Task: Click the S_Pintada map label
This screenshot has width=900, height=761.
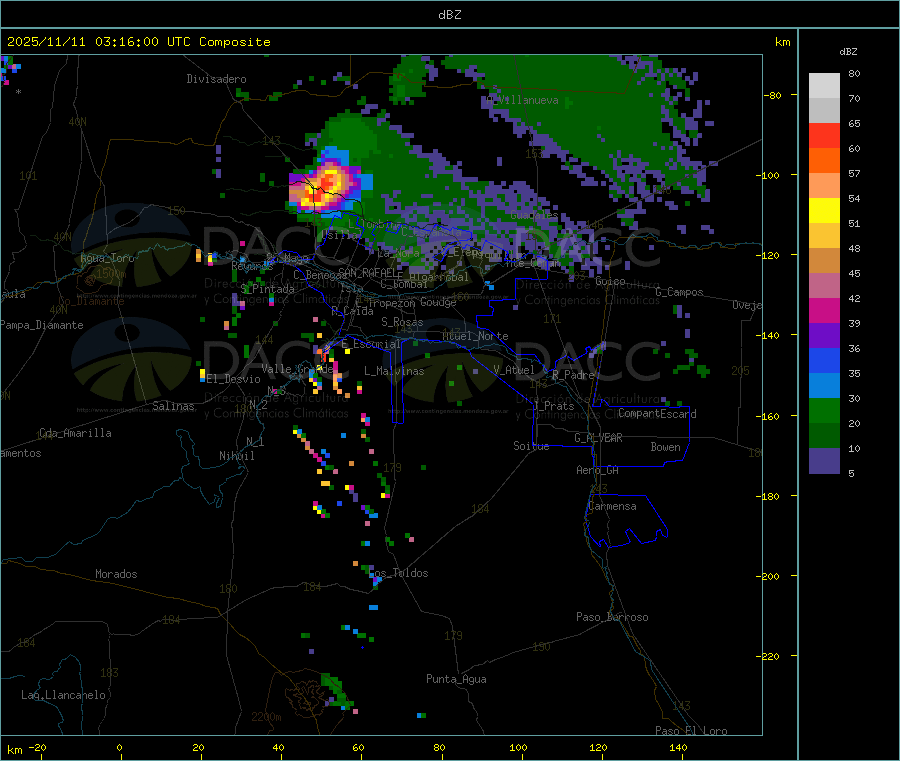Action: (267, 289)
